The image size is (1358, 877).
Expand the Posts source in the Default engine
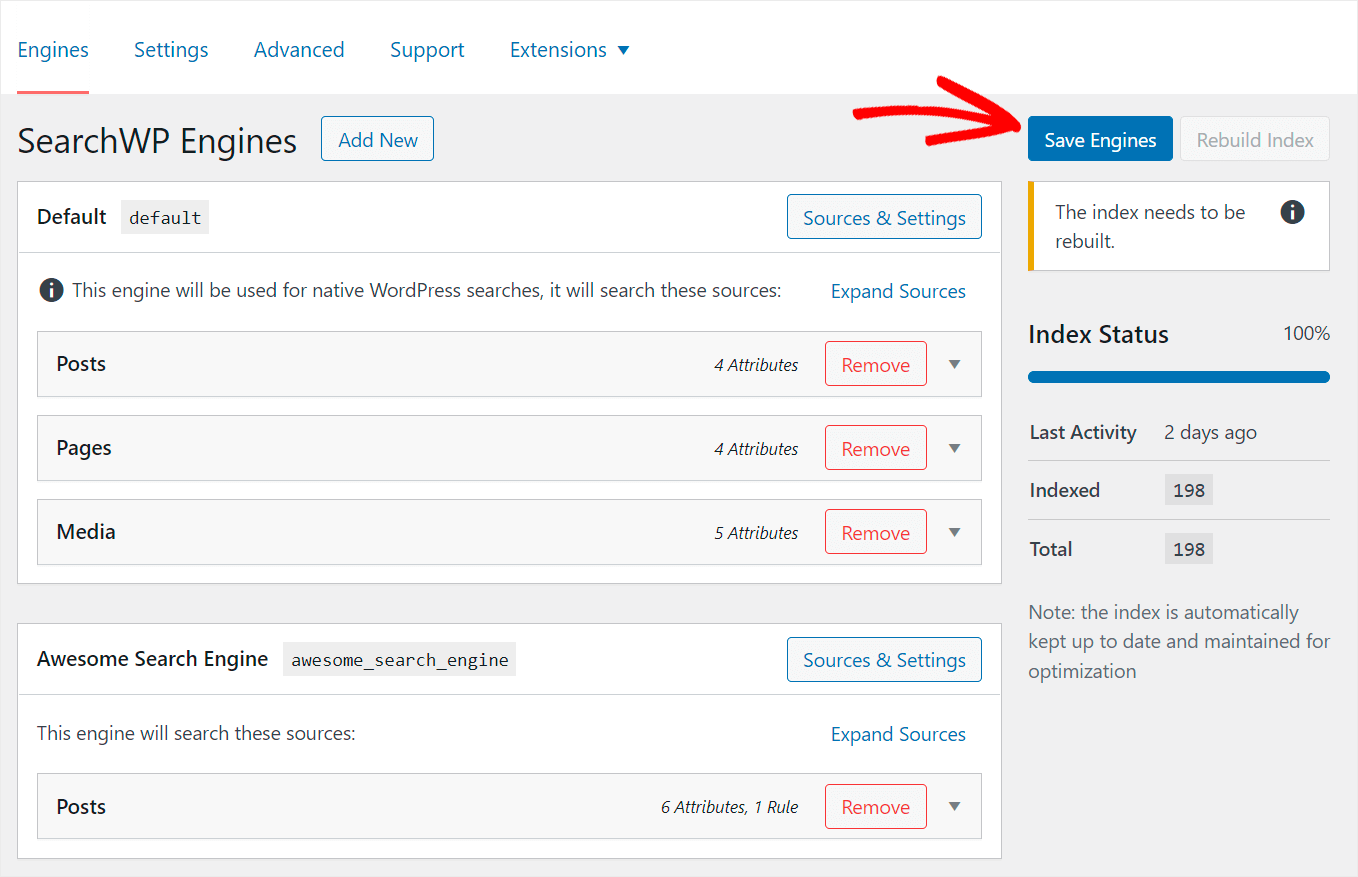pos(954,365)
